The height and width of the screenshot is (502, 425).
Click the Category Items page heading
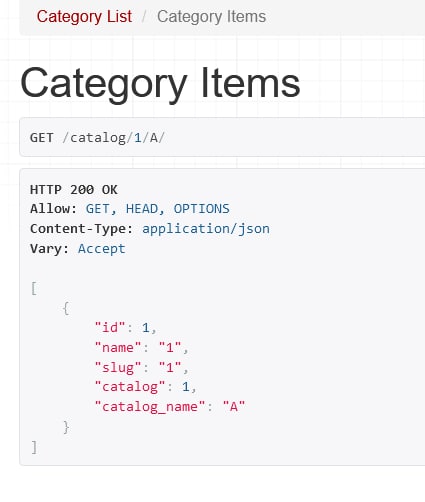pyautogui.click(x=160, y=84)
